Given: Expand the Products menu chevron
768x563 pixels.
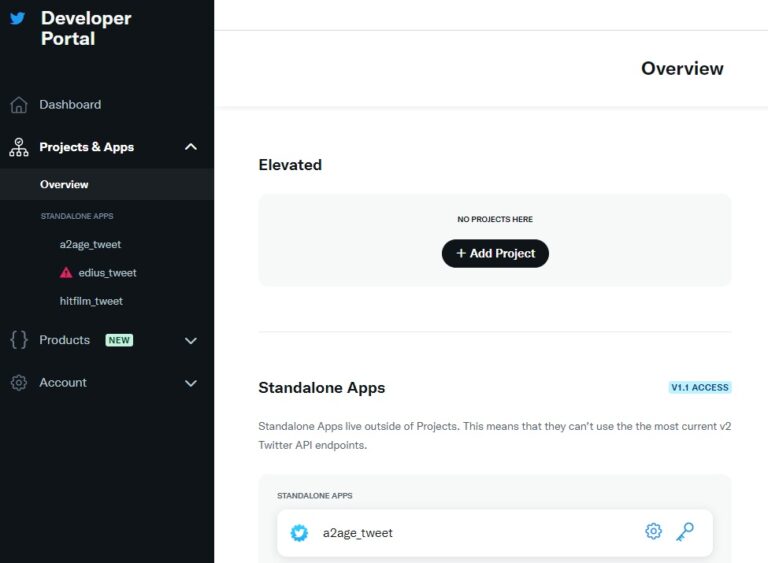Looking at the screenshot, I should click(191, 340).
